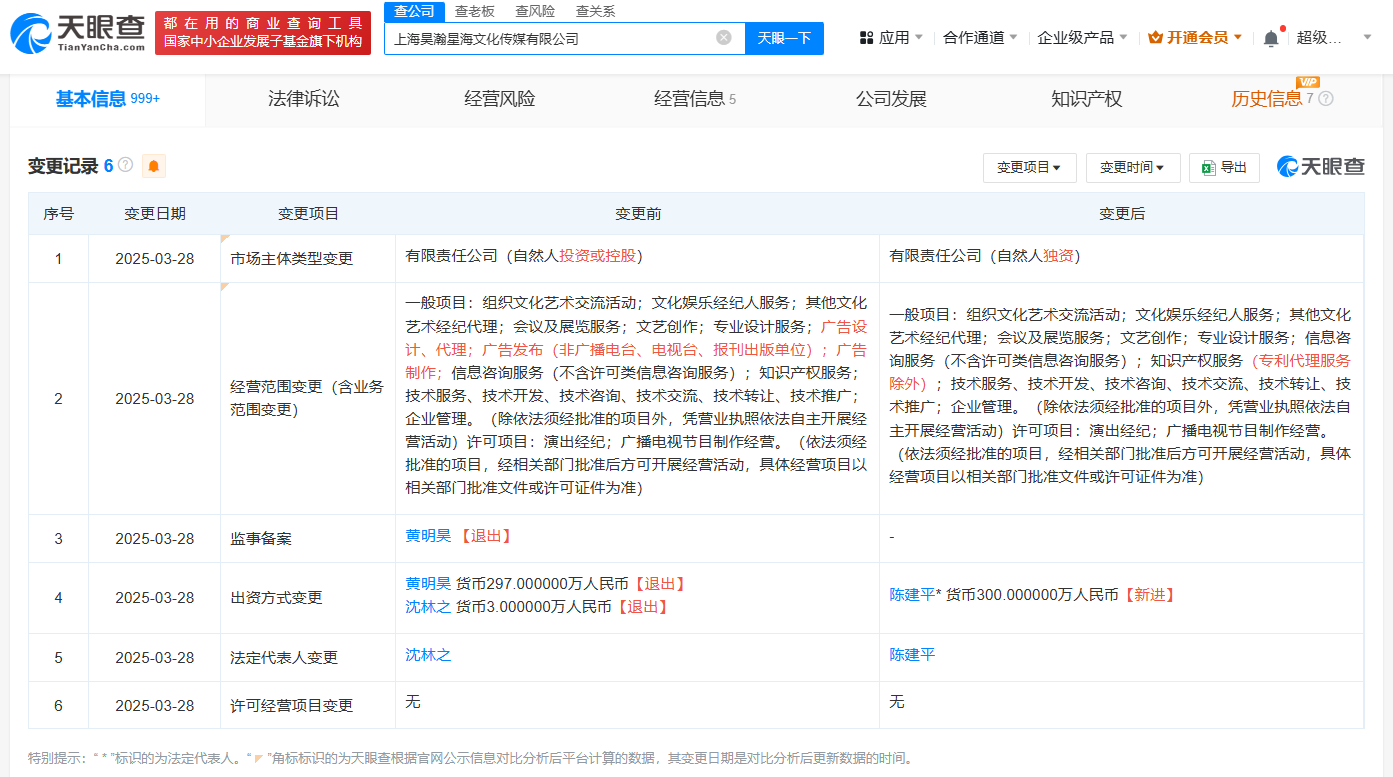Open the 变更时间 filter dropdown
This screenshot has width=1393, height=777.
(1133, 168)
